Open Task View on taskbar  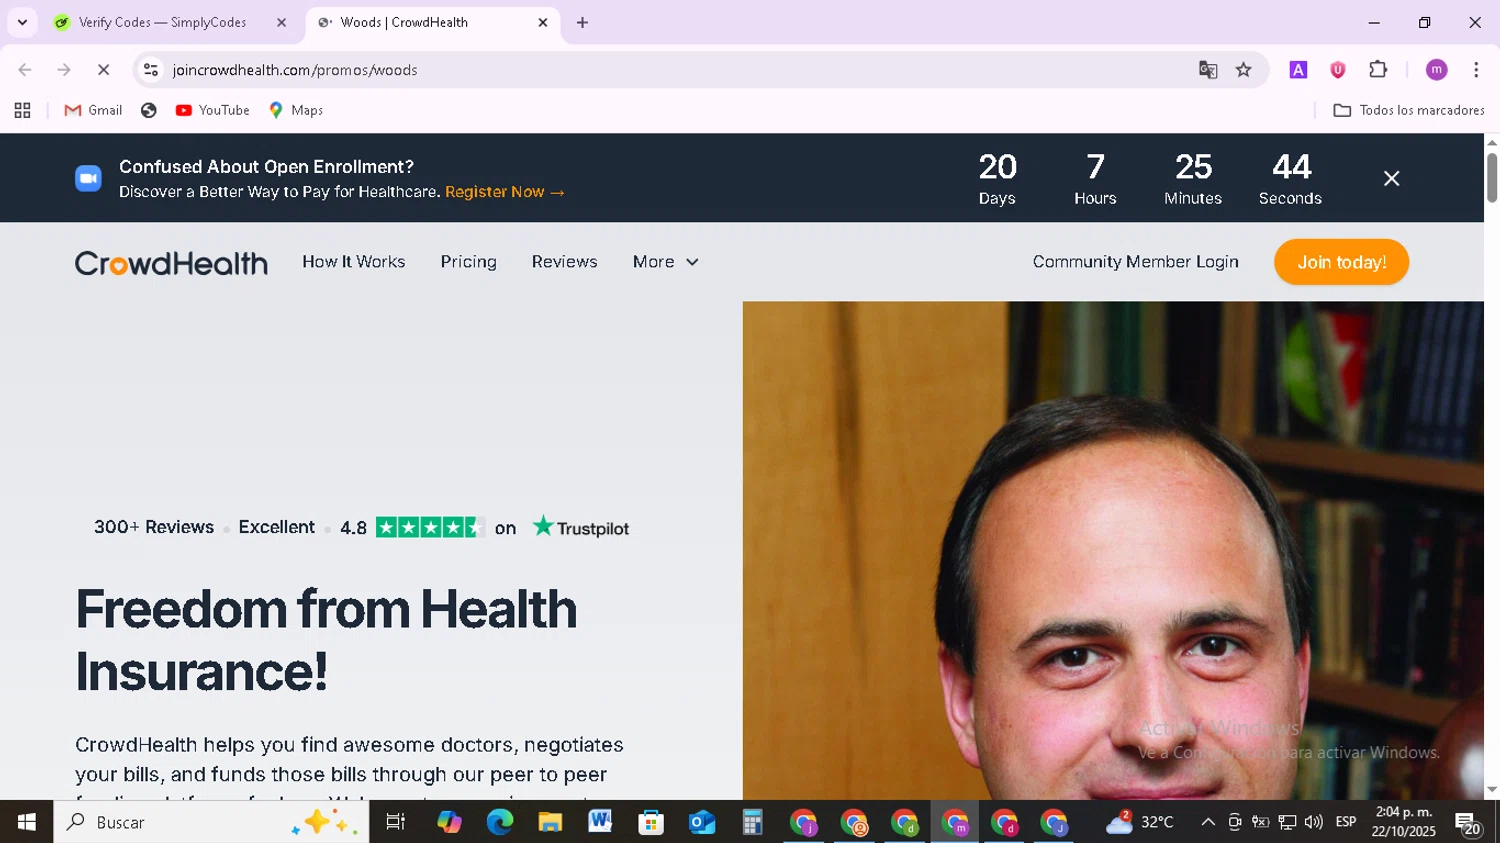(x=396, y=822)
